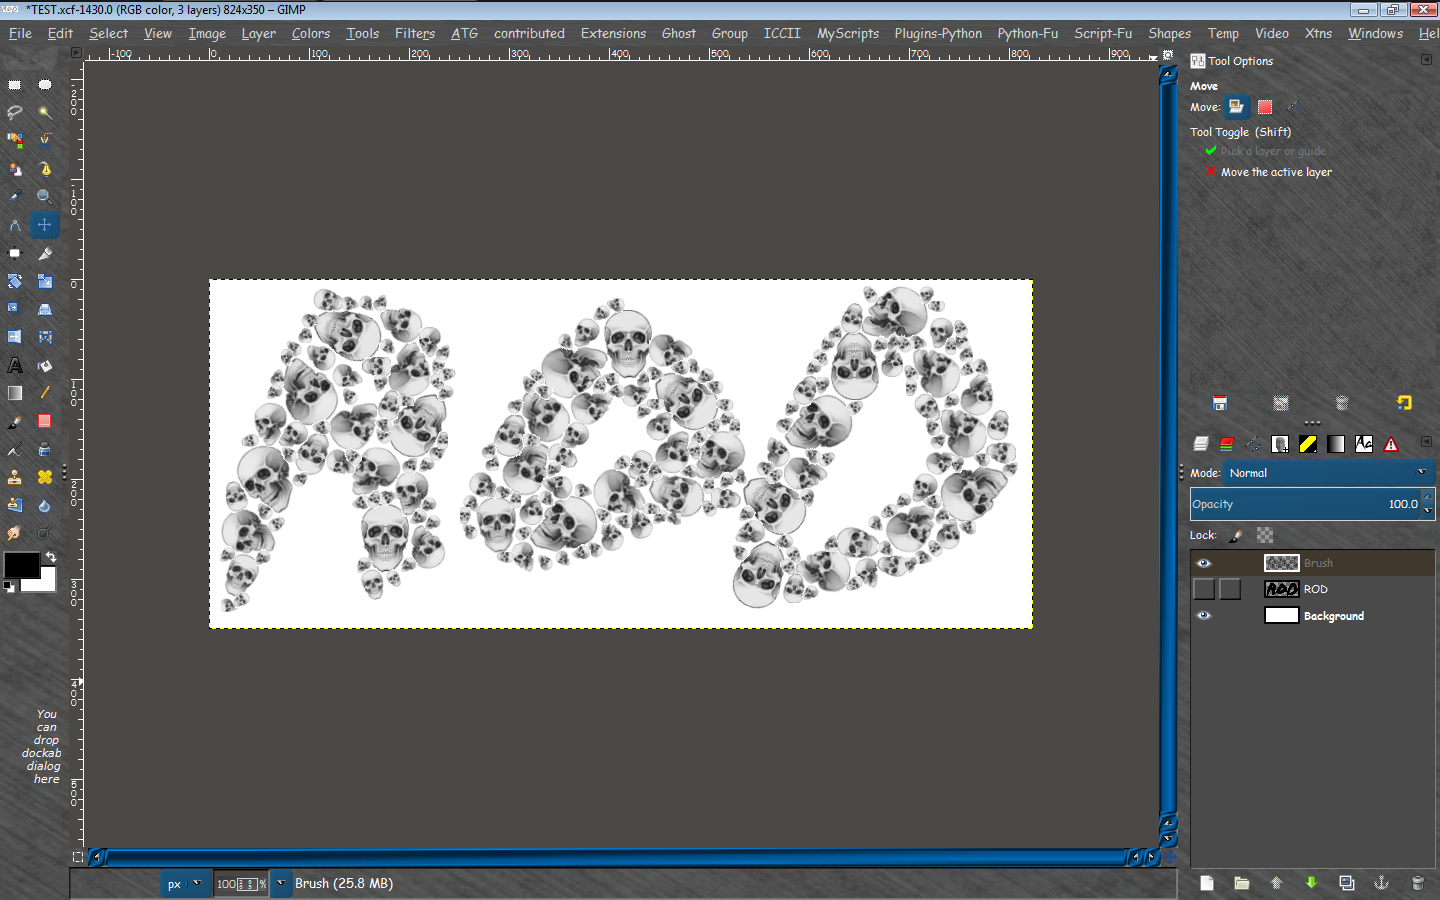1440x900 pixels.
Task: Open the Layer menu
Action: (x=259, y=33)
